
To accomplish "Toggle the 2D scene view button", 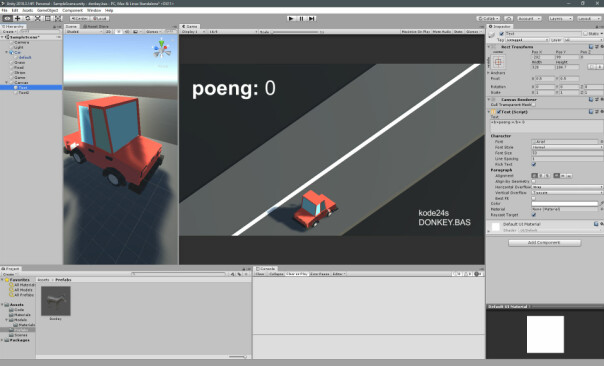I will coord(109,32).
